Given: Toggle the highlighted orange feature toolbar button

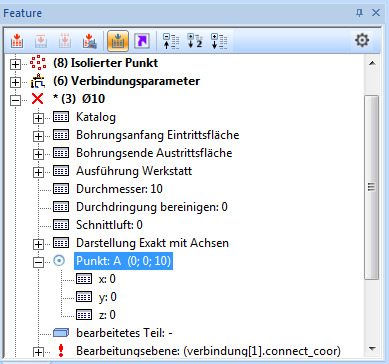Looking at the screenshot, I should pos(118,41).
